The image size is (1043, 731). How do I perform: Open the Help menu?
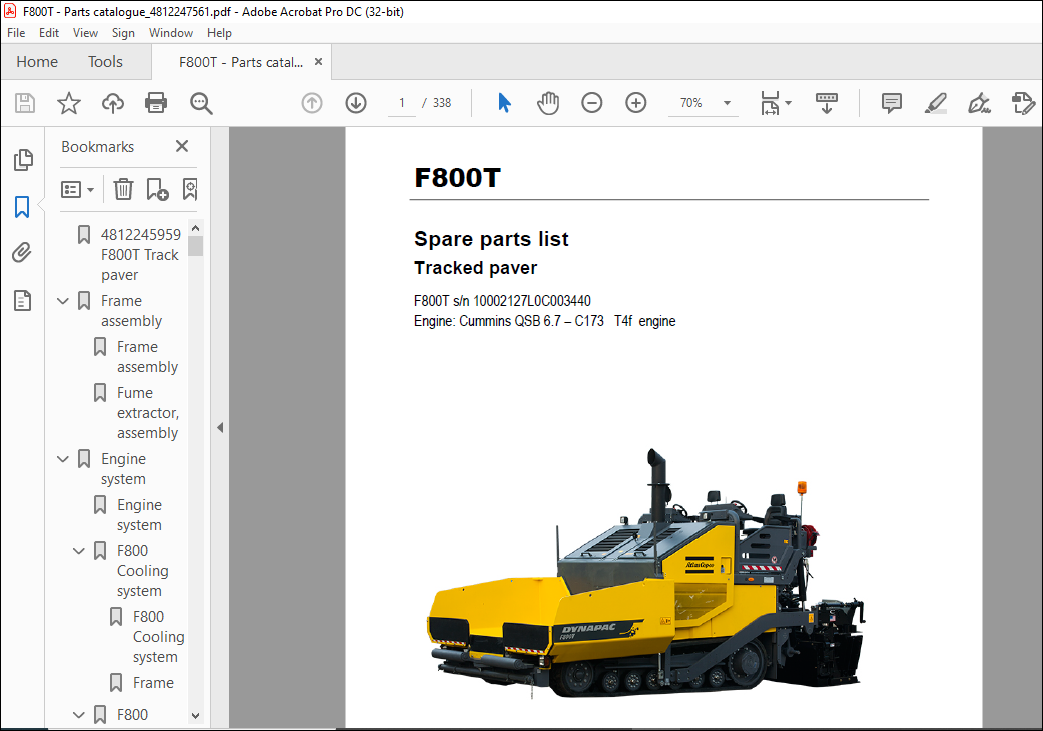coord(219,33)
